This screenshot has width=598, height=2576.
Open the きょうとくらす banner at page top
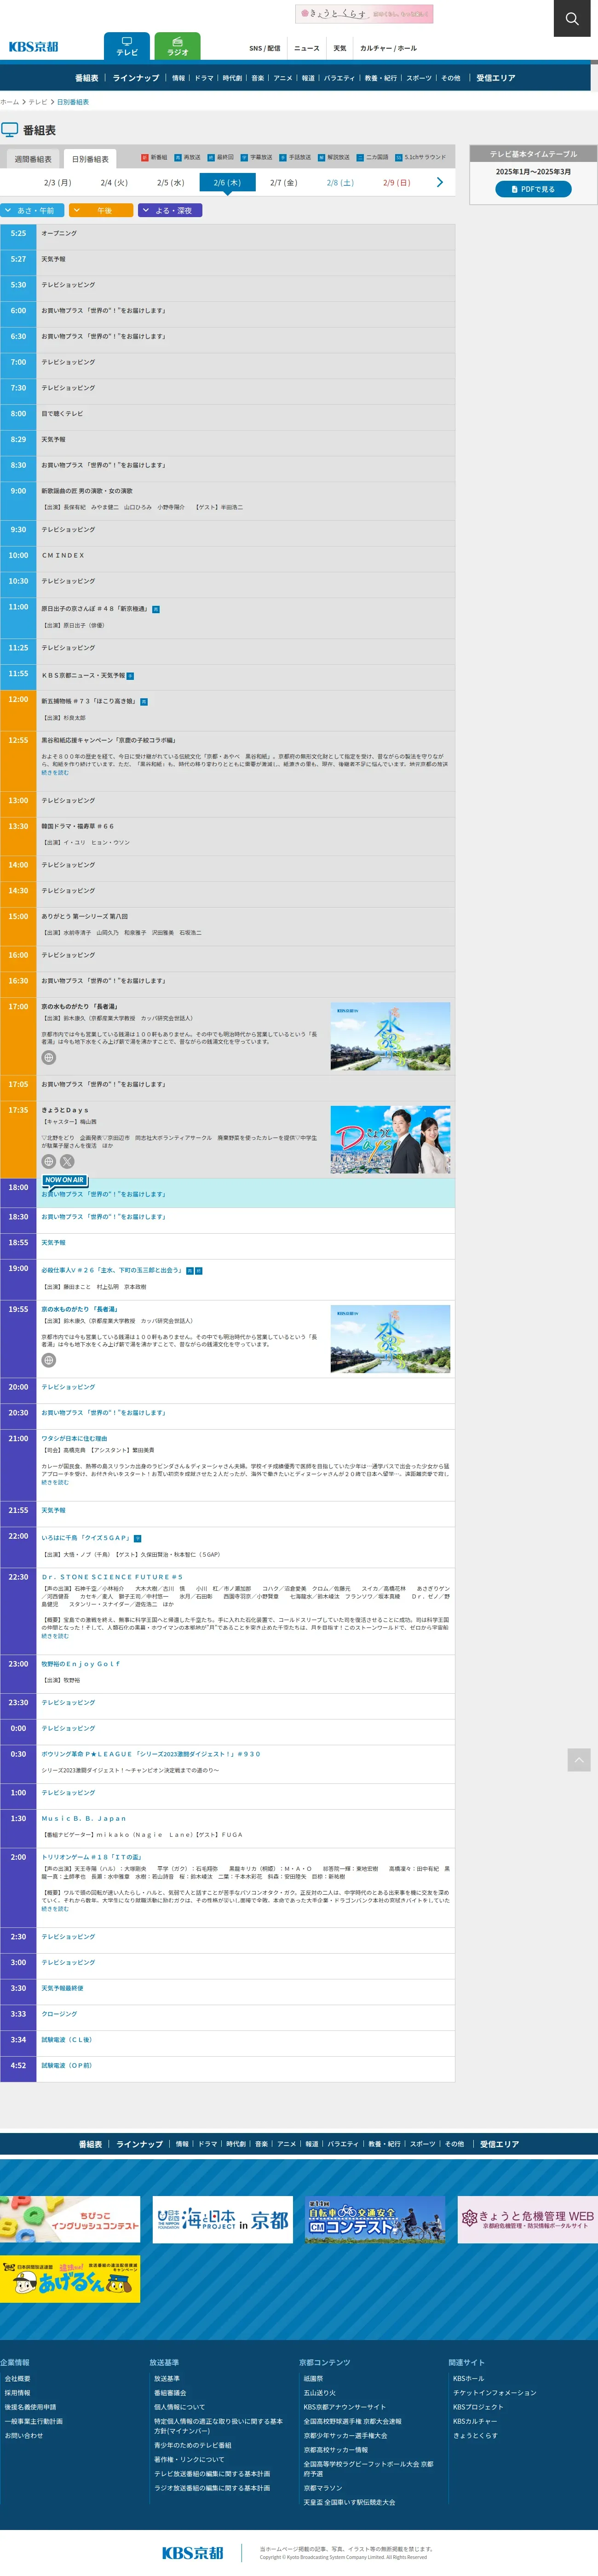(364, 14)
